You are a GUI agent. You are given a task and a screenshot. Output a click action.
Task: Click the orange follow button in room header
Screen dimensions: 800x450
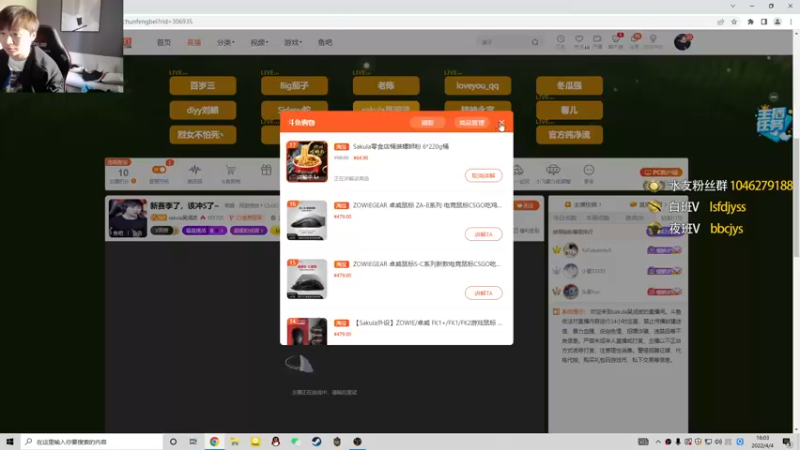point(527,205)
